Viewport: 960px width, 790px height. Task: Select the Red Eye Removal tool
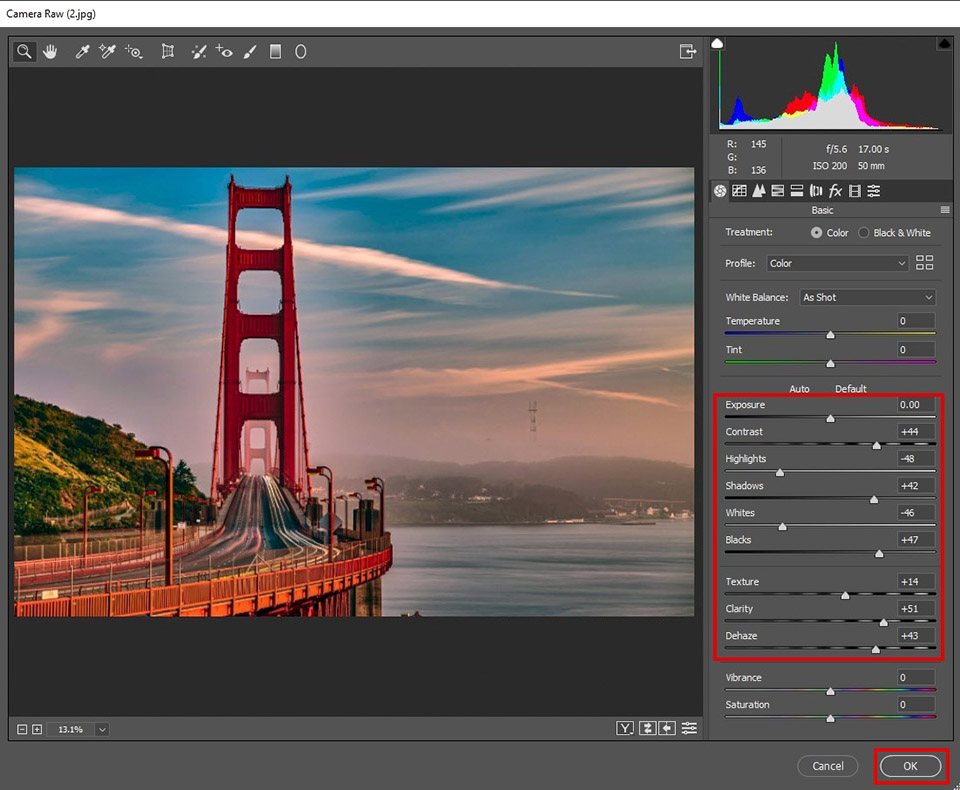coord(224,51)
